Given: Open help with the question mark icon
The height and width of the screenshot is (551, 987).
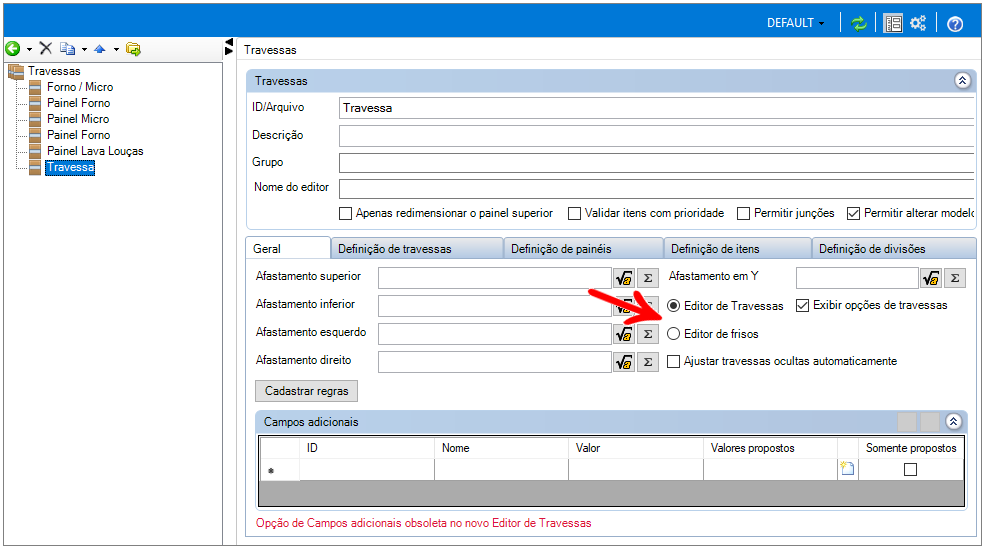Looking at the screenshot, I should click(x=954, y=23).
